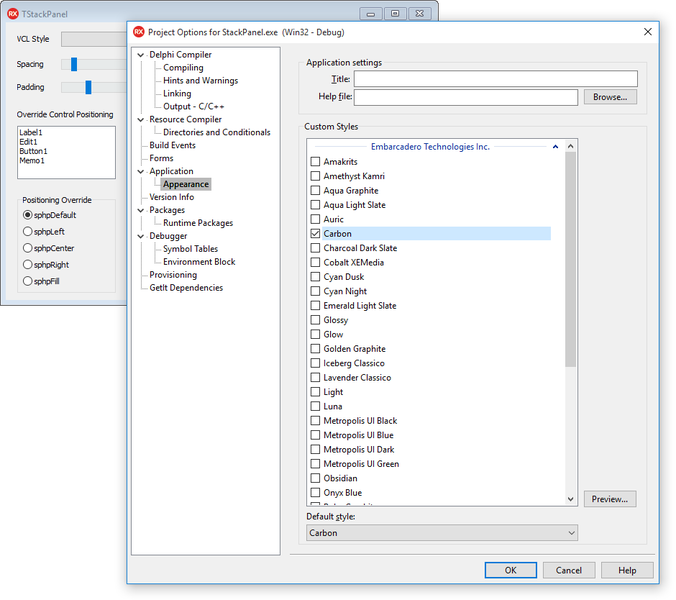Click styles list scroll-down arrow

pyautogui.click(x=570, y=499)
